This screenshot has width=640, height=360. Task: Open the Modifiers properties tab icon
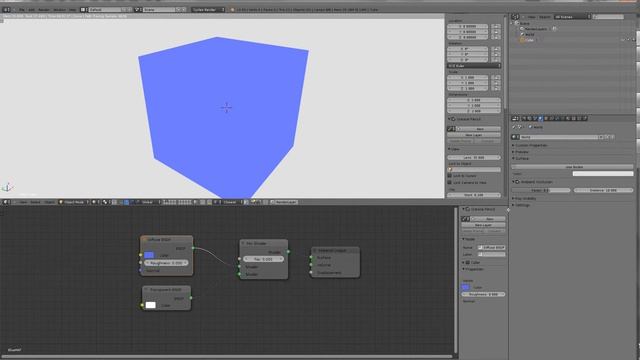pos(557,118)
